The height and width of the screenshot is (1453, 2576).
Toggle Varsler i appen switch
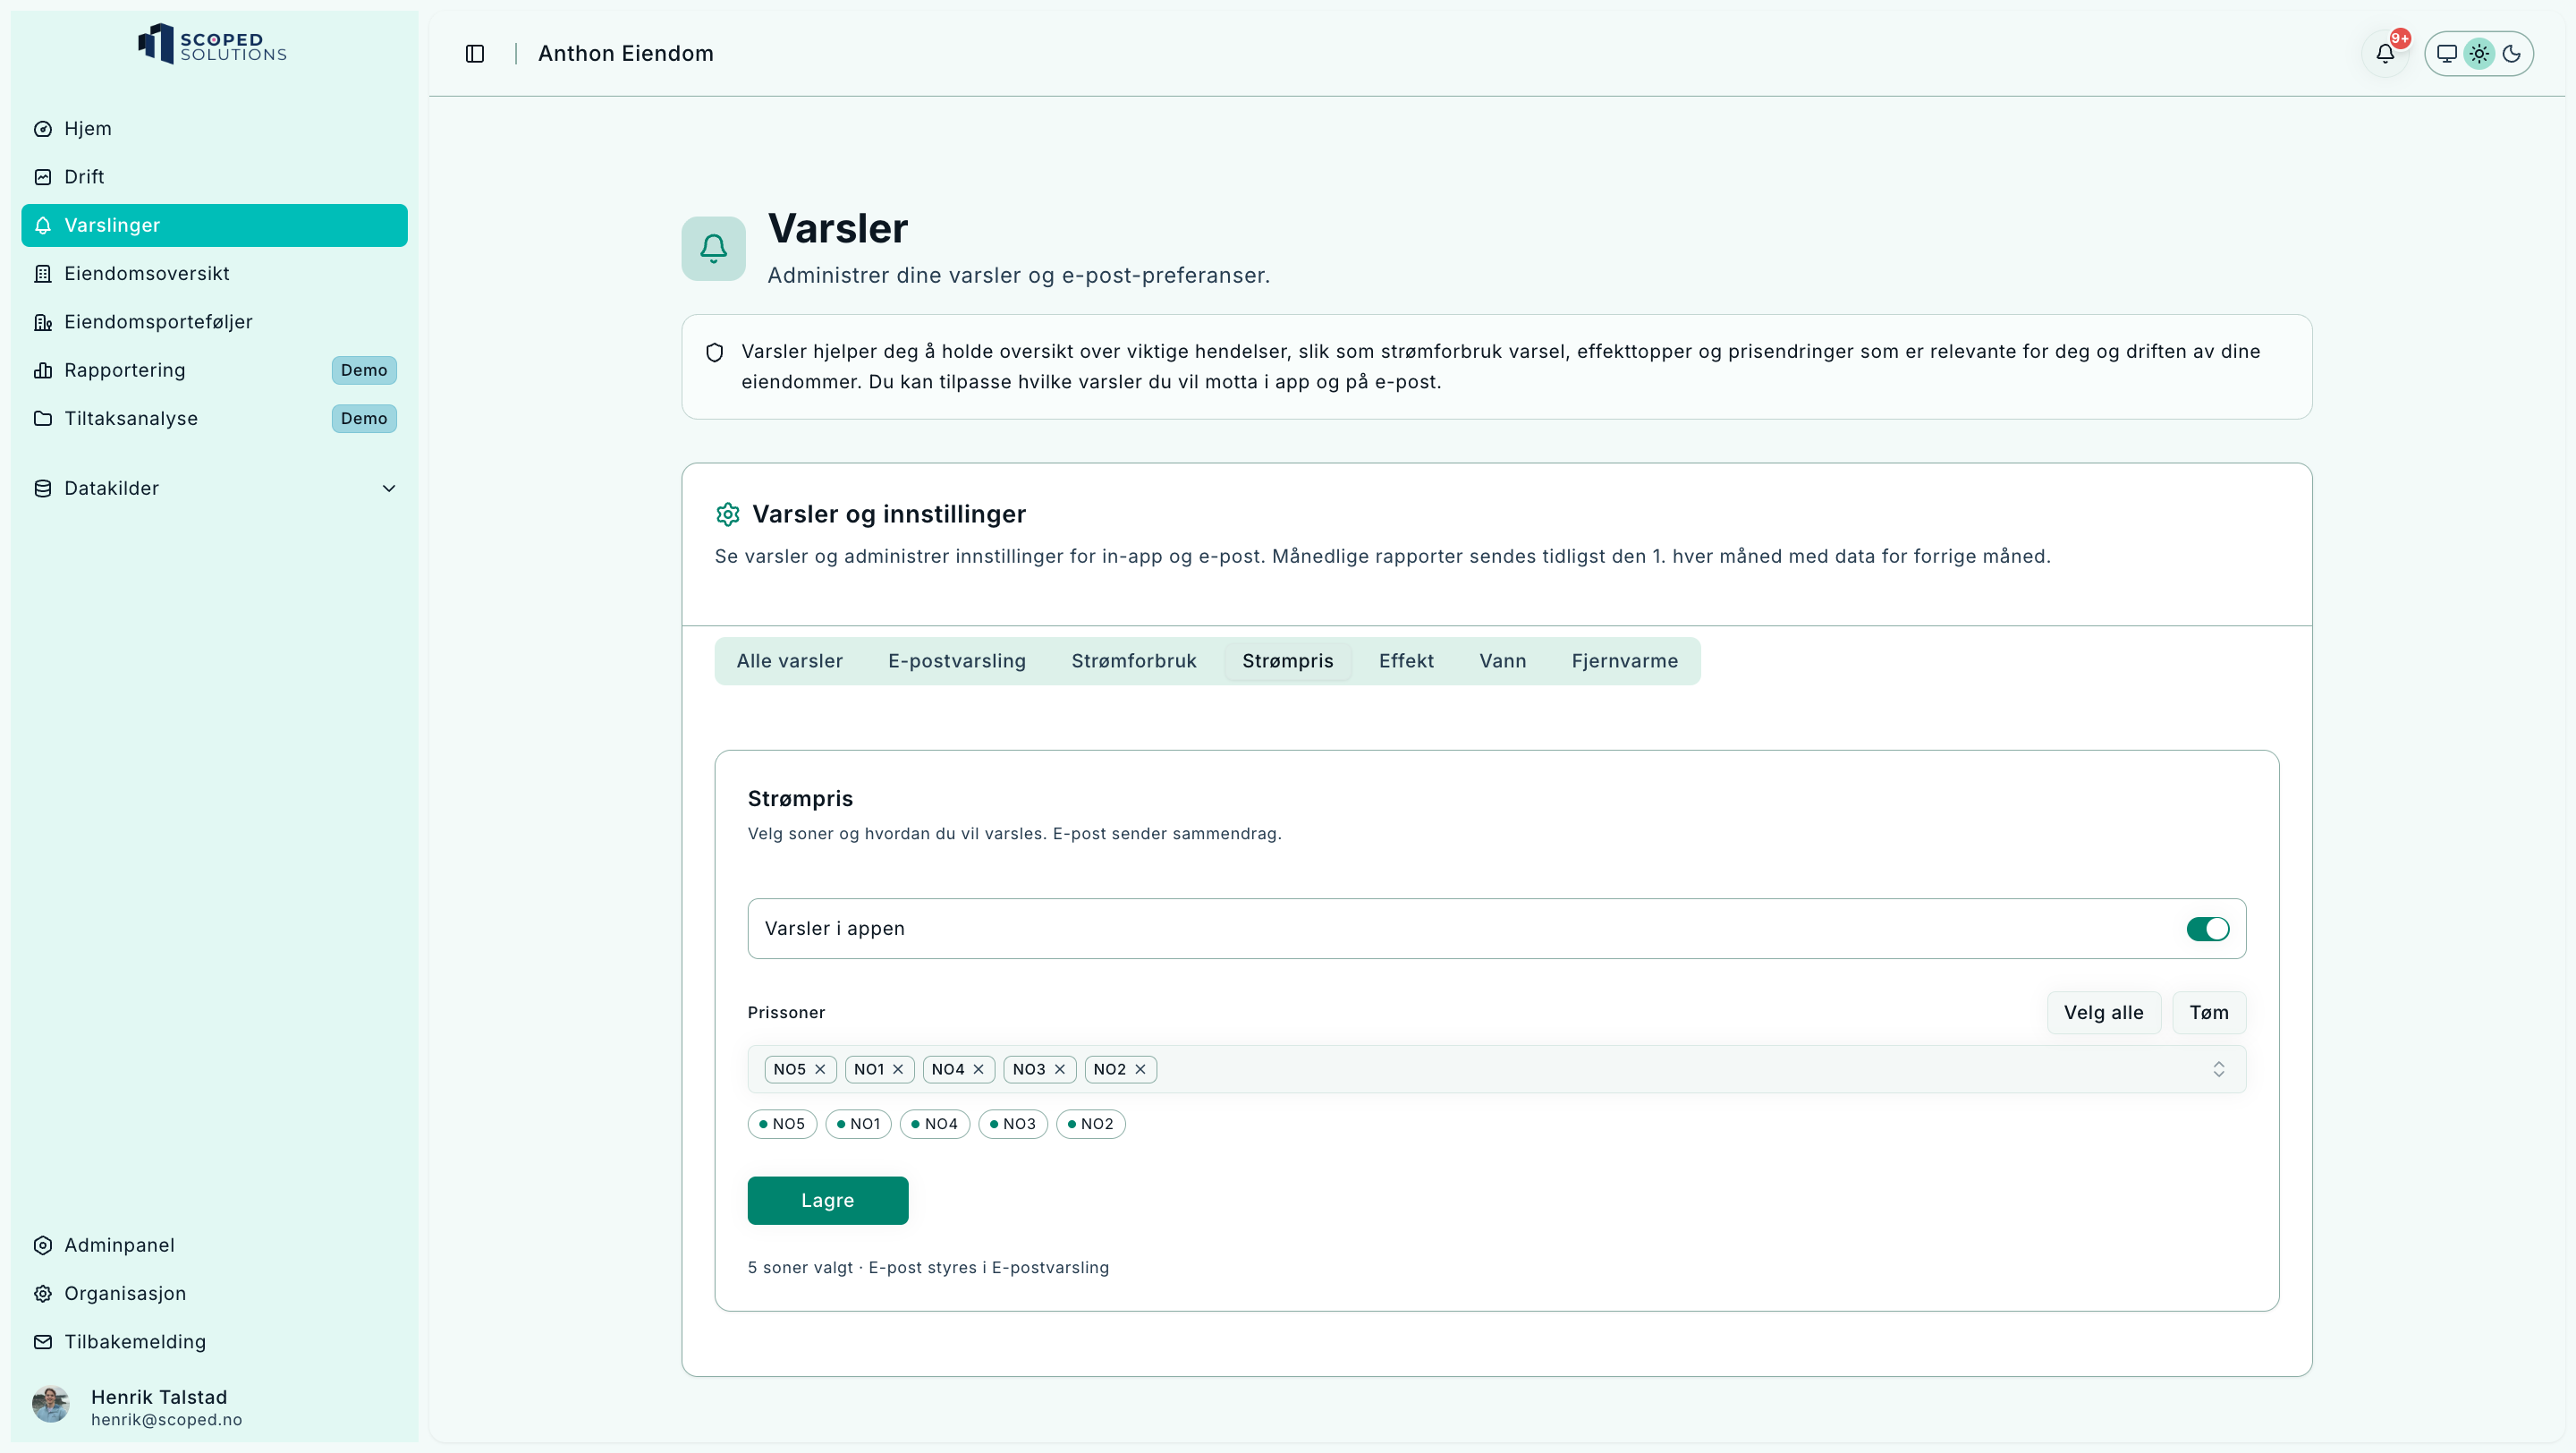pyautogui.click(x=2207, y=929)
